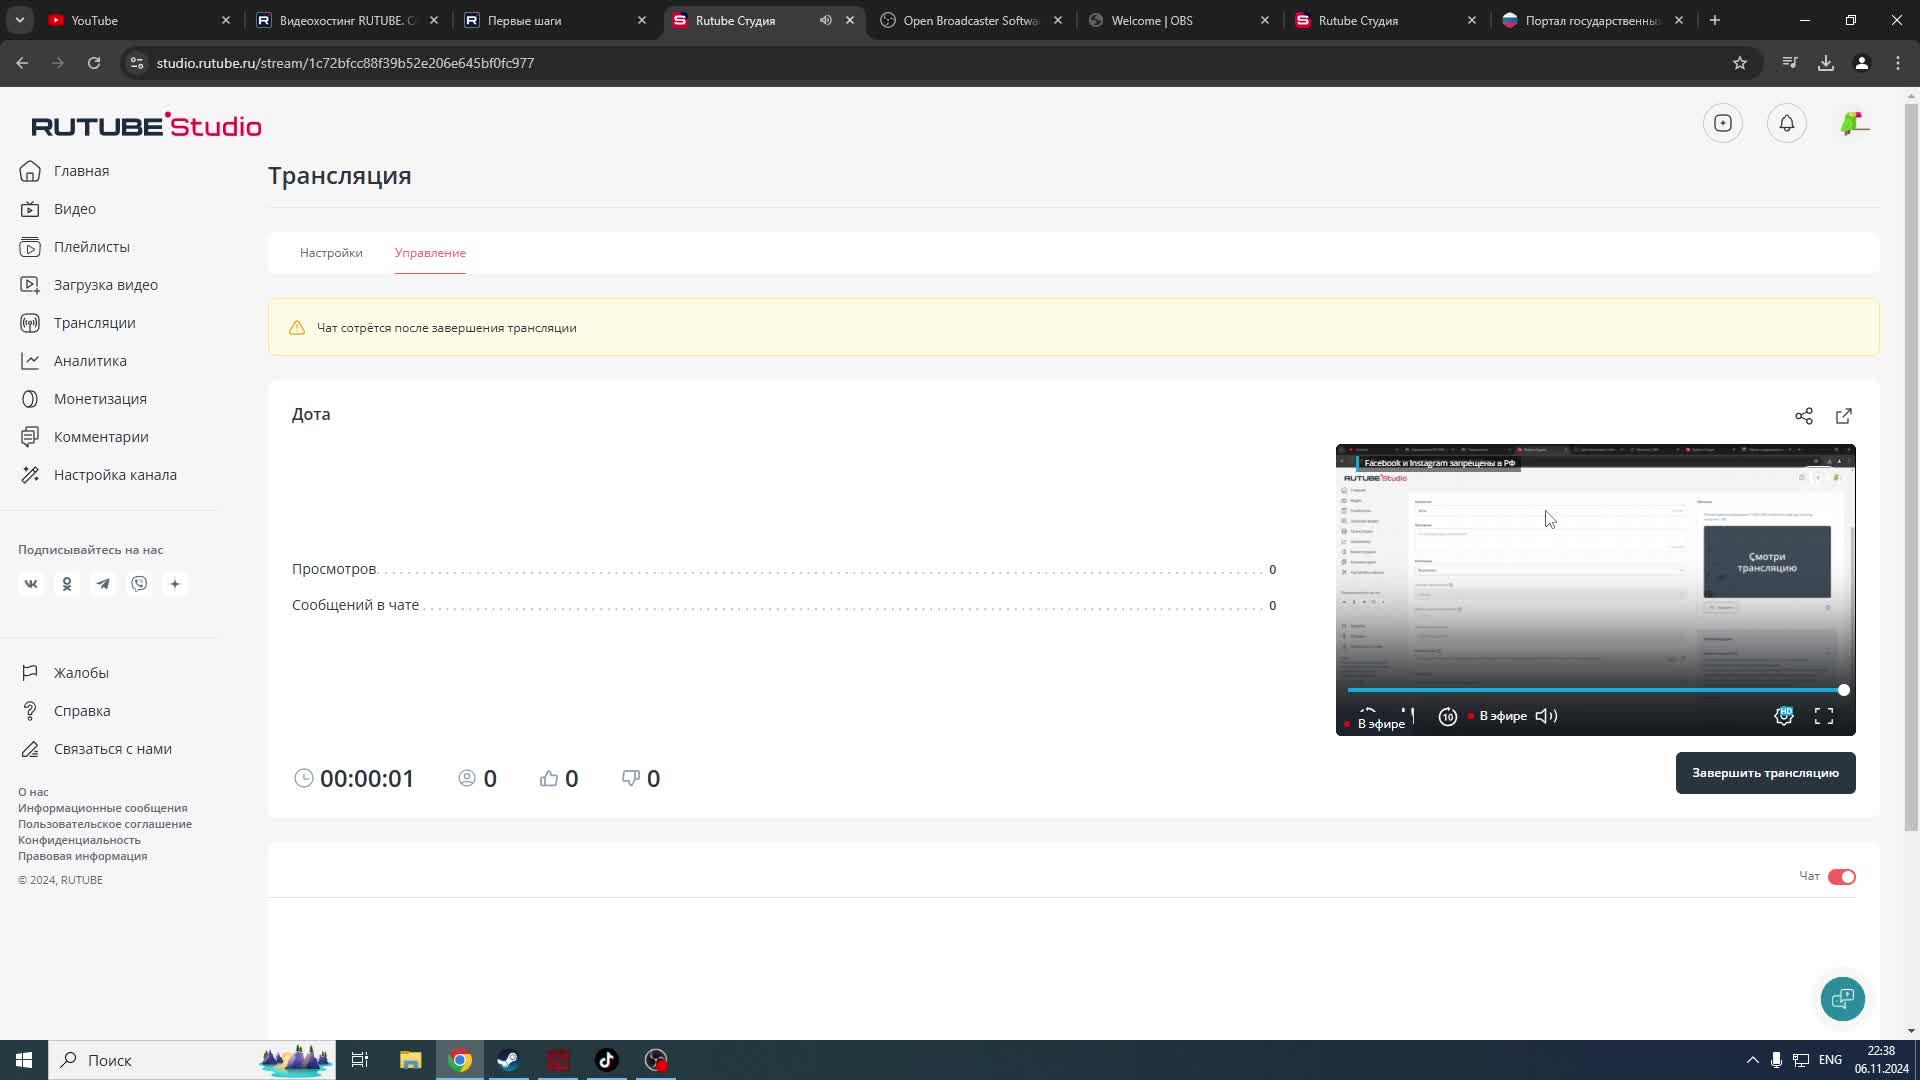This screenshot has height=1080, width=1920.
Task: Click the player progress slider handle
Action: click(x=1843, y=690)
